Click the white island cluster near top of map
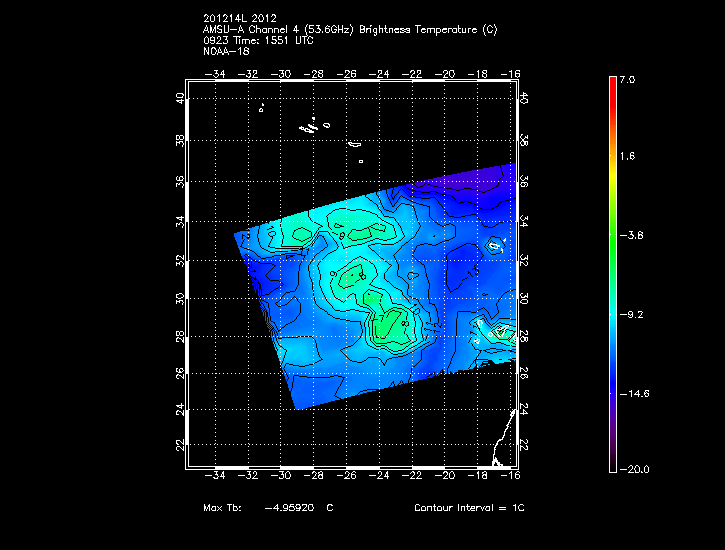The width and height of the screenshot is (725, 550). (x=312, y=127)
